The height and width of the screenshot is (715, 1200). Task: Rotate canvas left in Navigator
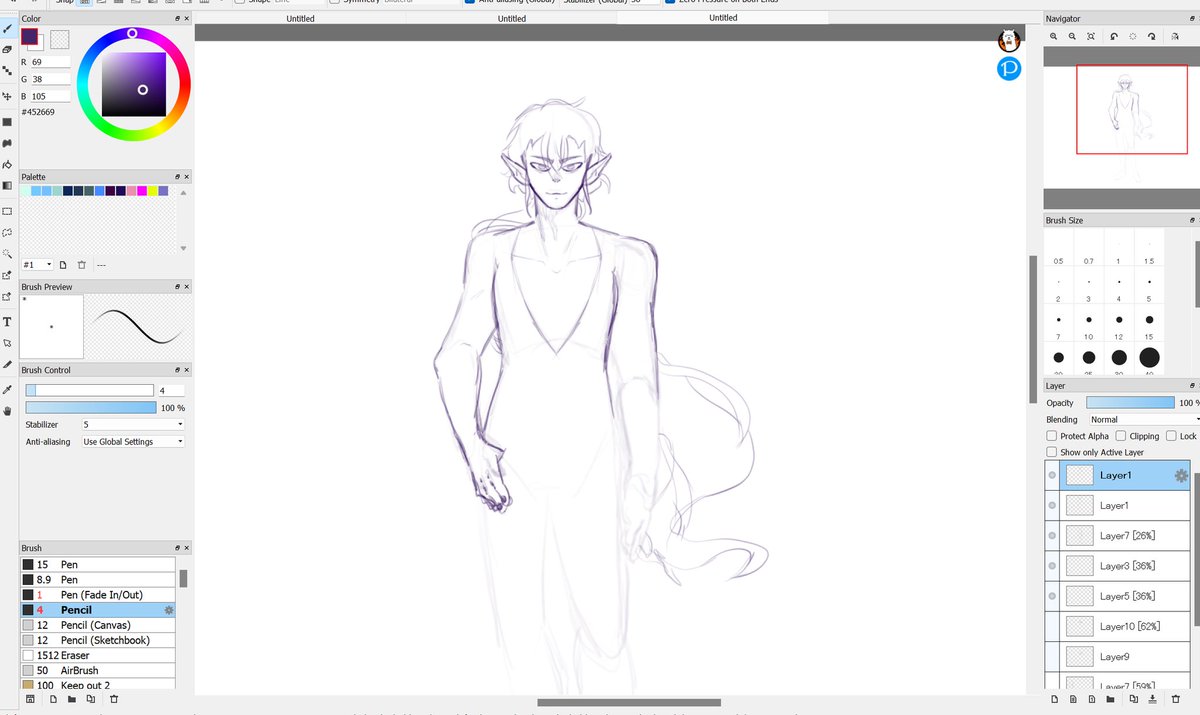click(1114, 36)
